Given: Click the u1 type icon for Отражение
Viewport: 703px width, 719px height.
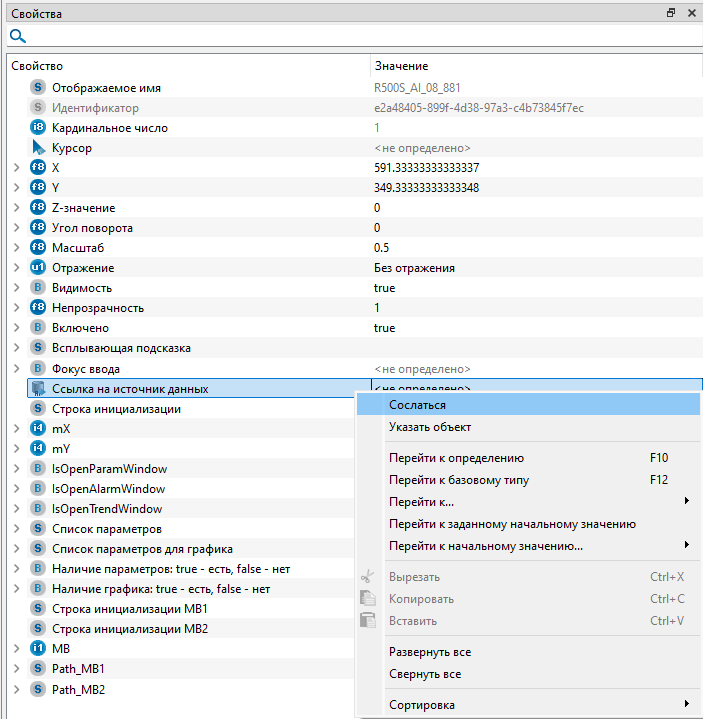Looking at the screenshot, I should pos(39,268).
